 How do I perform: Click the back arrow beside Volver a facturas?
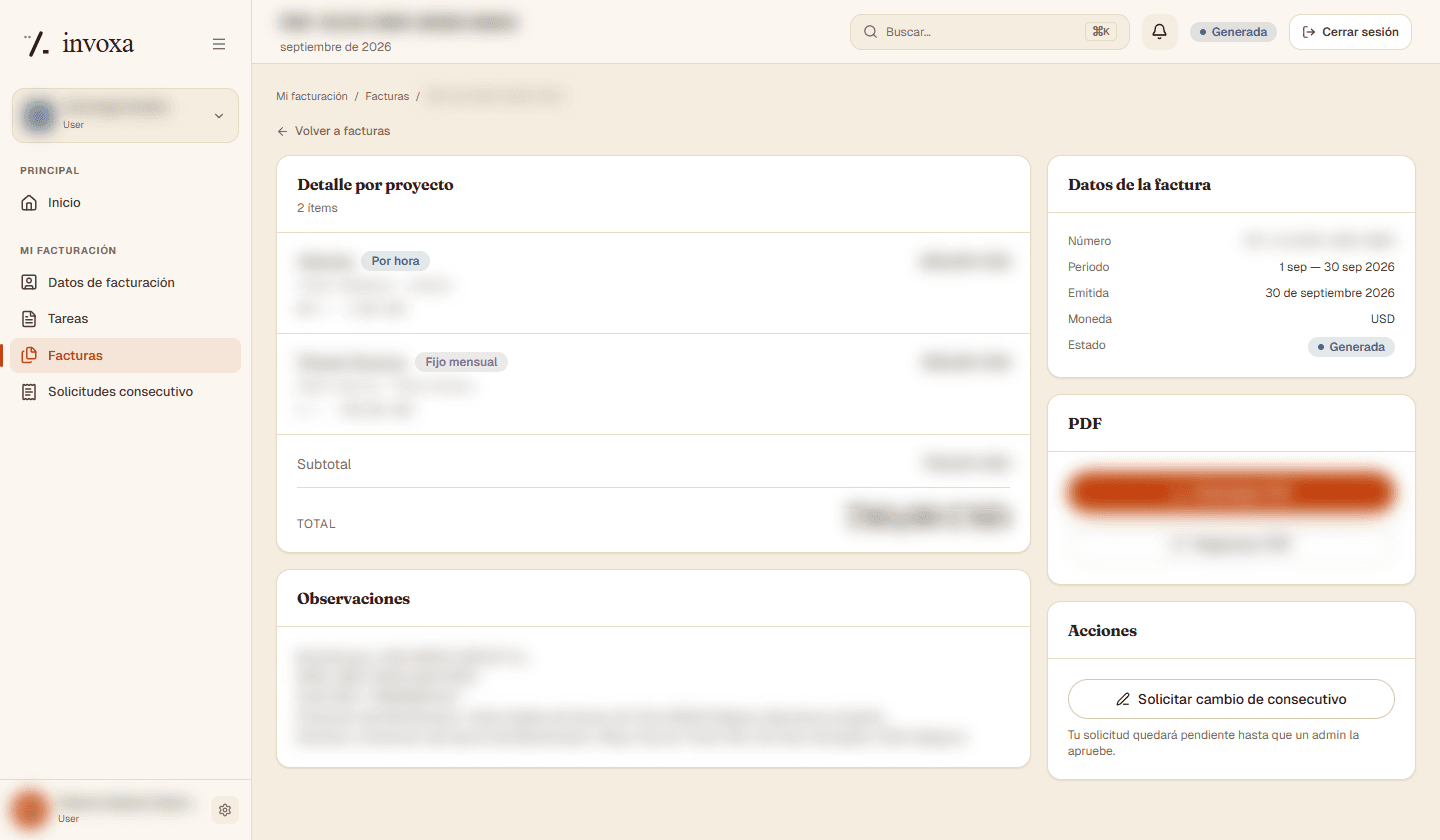[283, 131]
